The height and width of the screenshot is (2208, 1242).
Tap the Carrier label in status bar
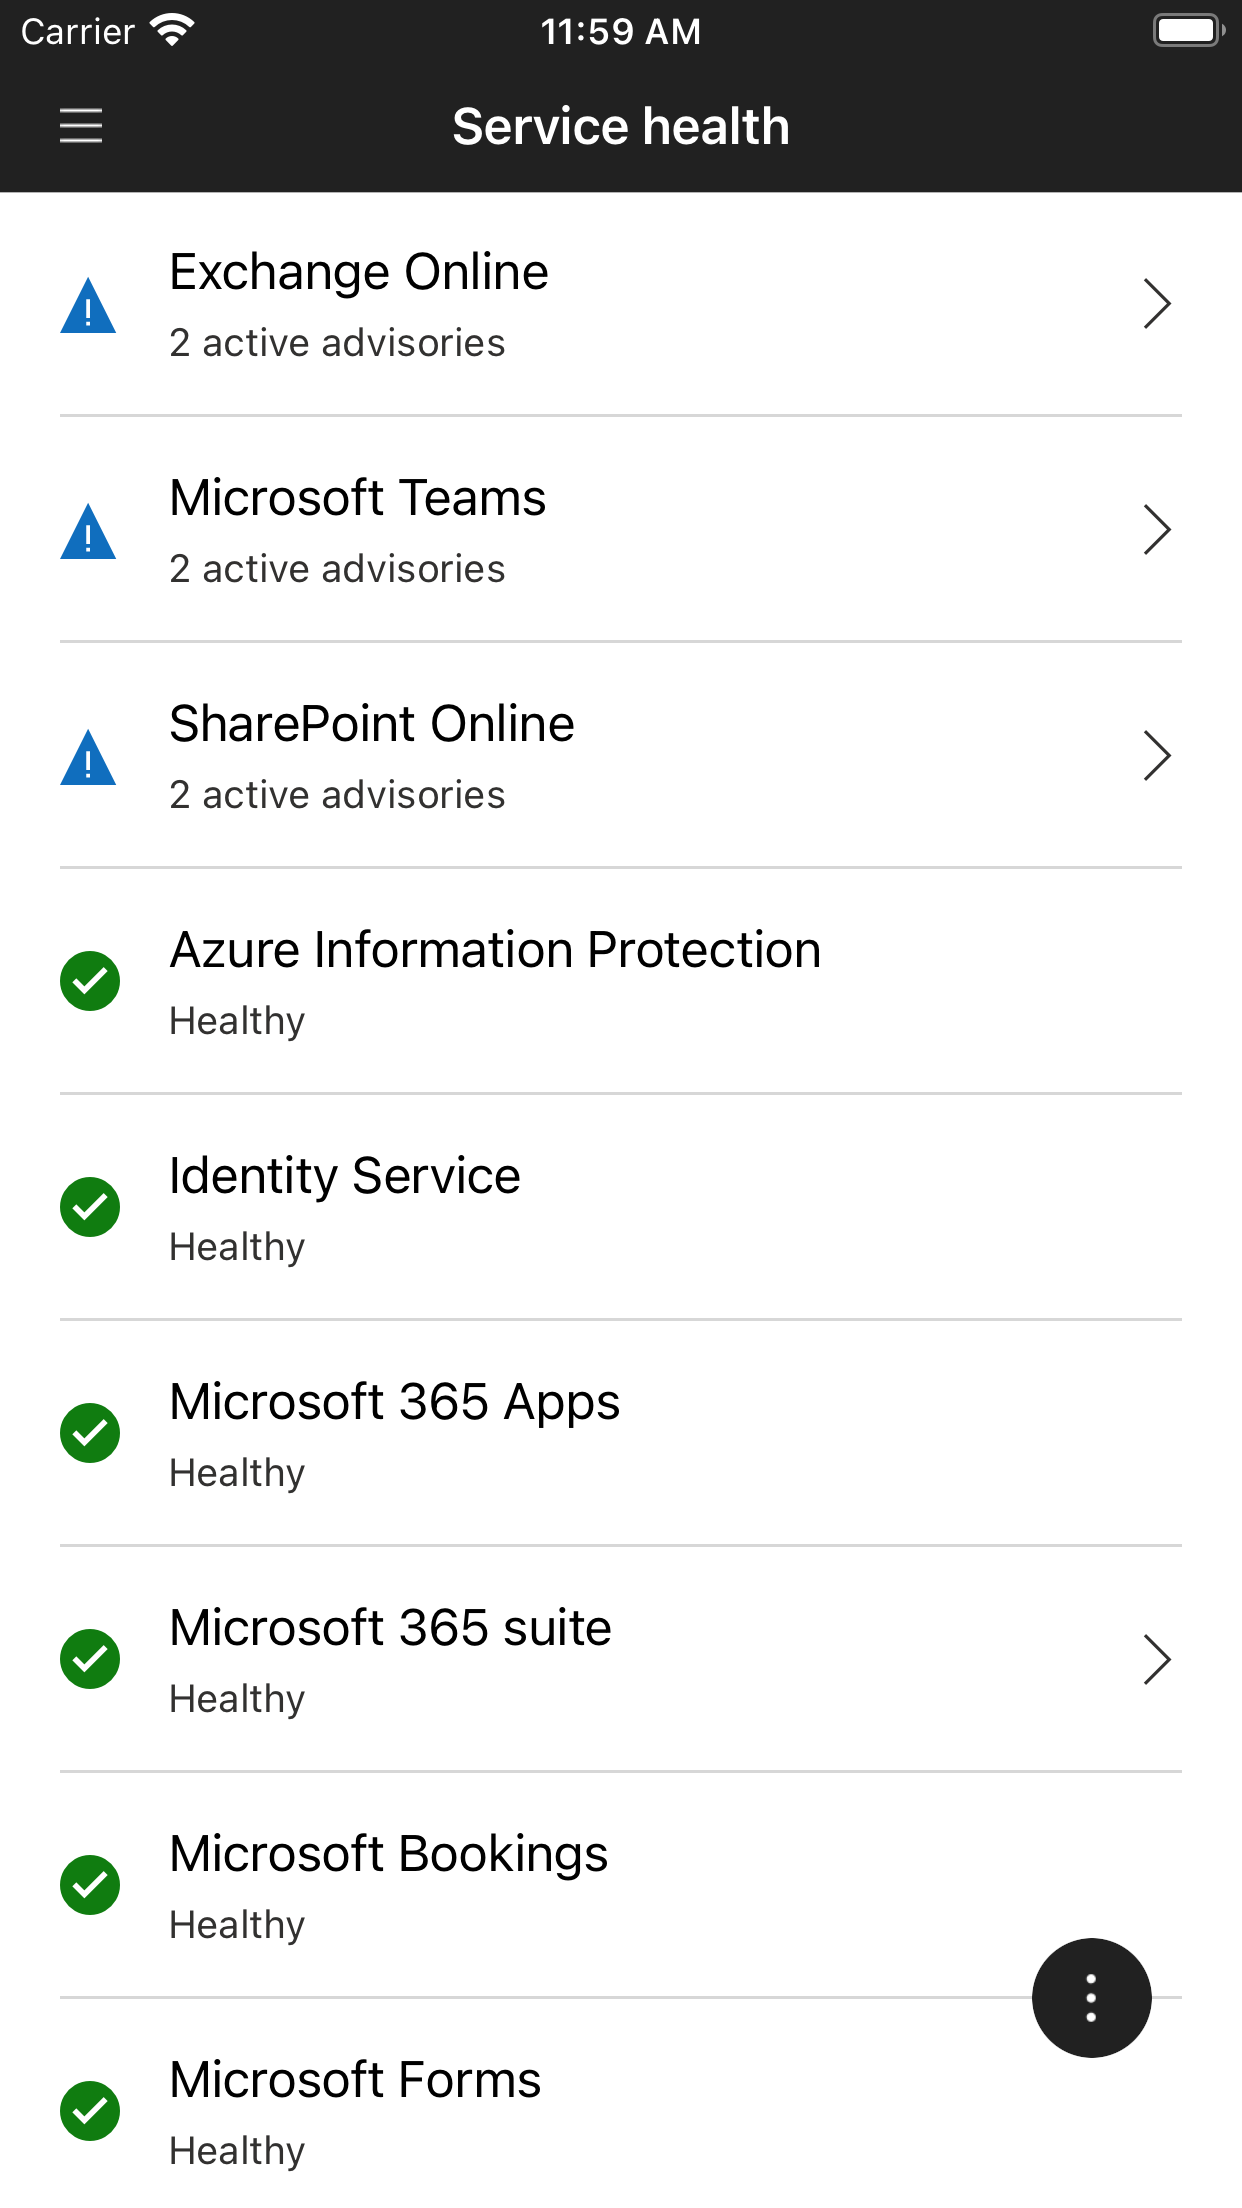pyautogui.click(x=77, y=32)
